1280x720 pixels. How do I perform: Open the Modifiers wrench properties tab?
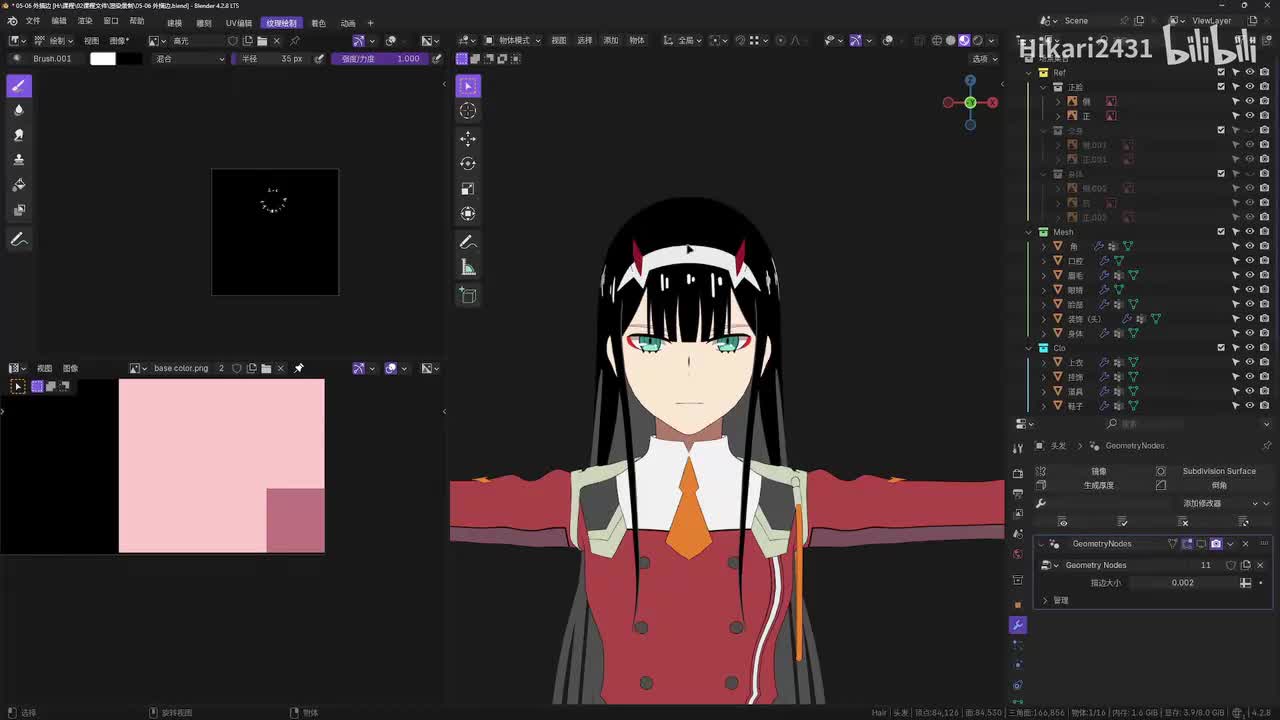(x=1018, y=625)
